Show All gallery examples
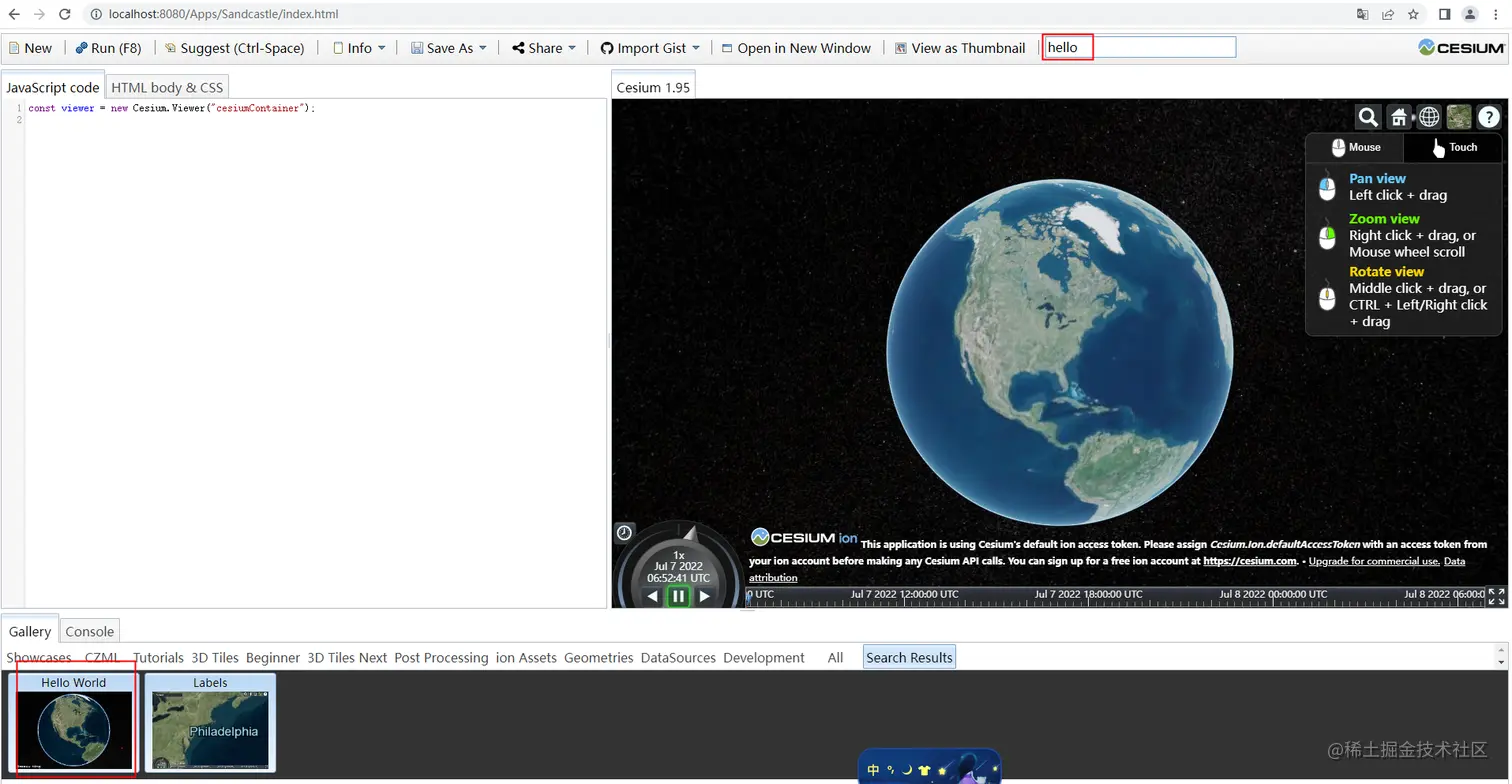The height and width of the screenshot is (784, 1512). [835, 657]
